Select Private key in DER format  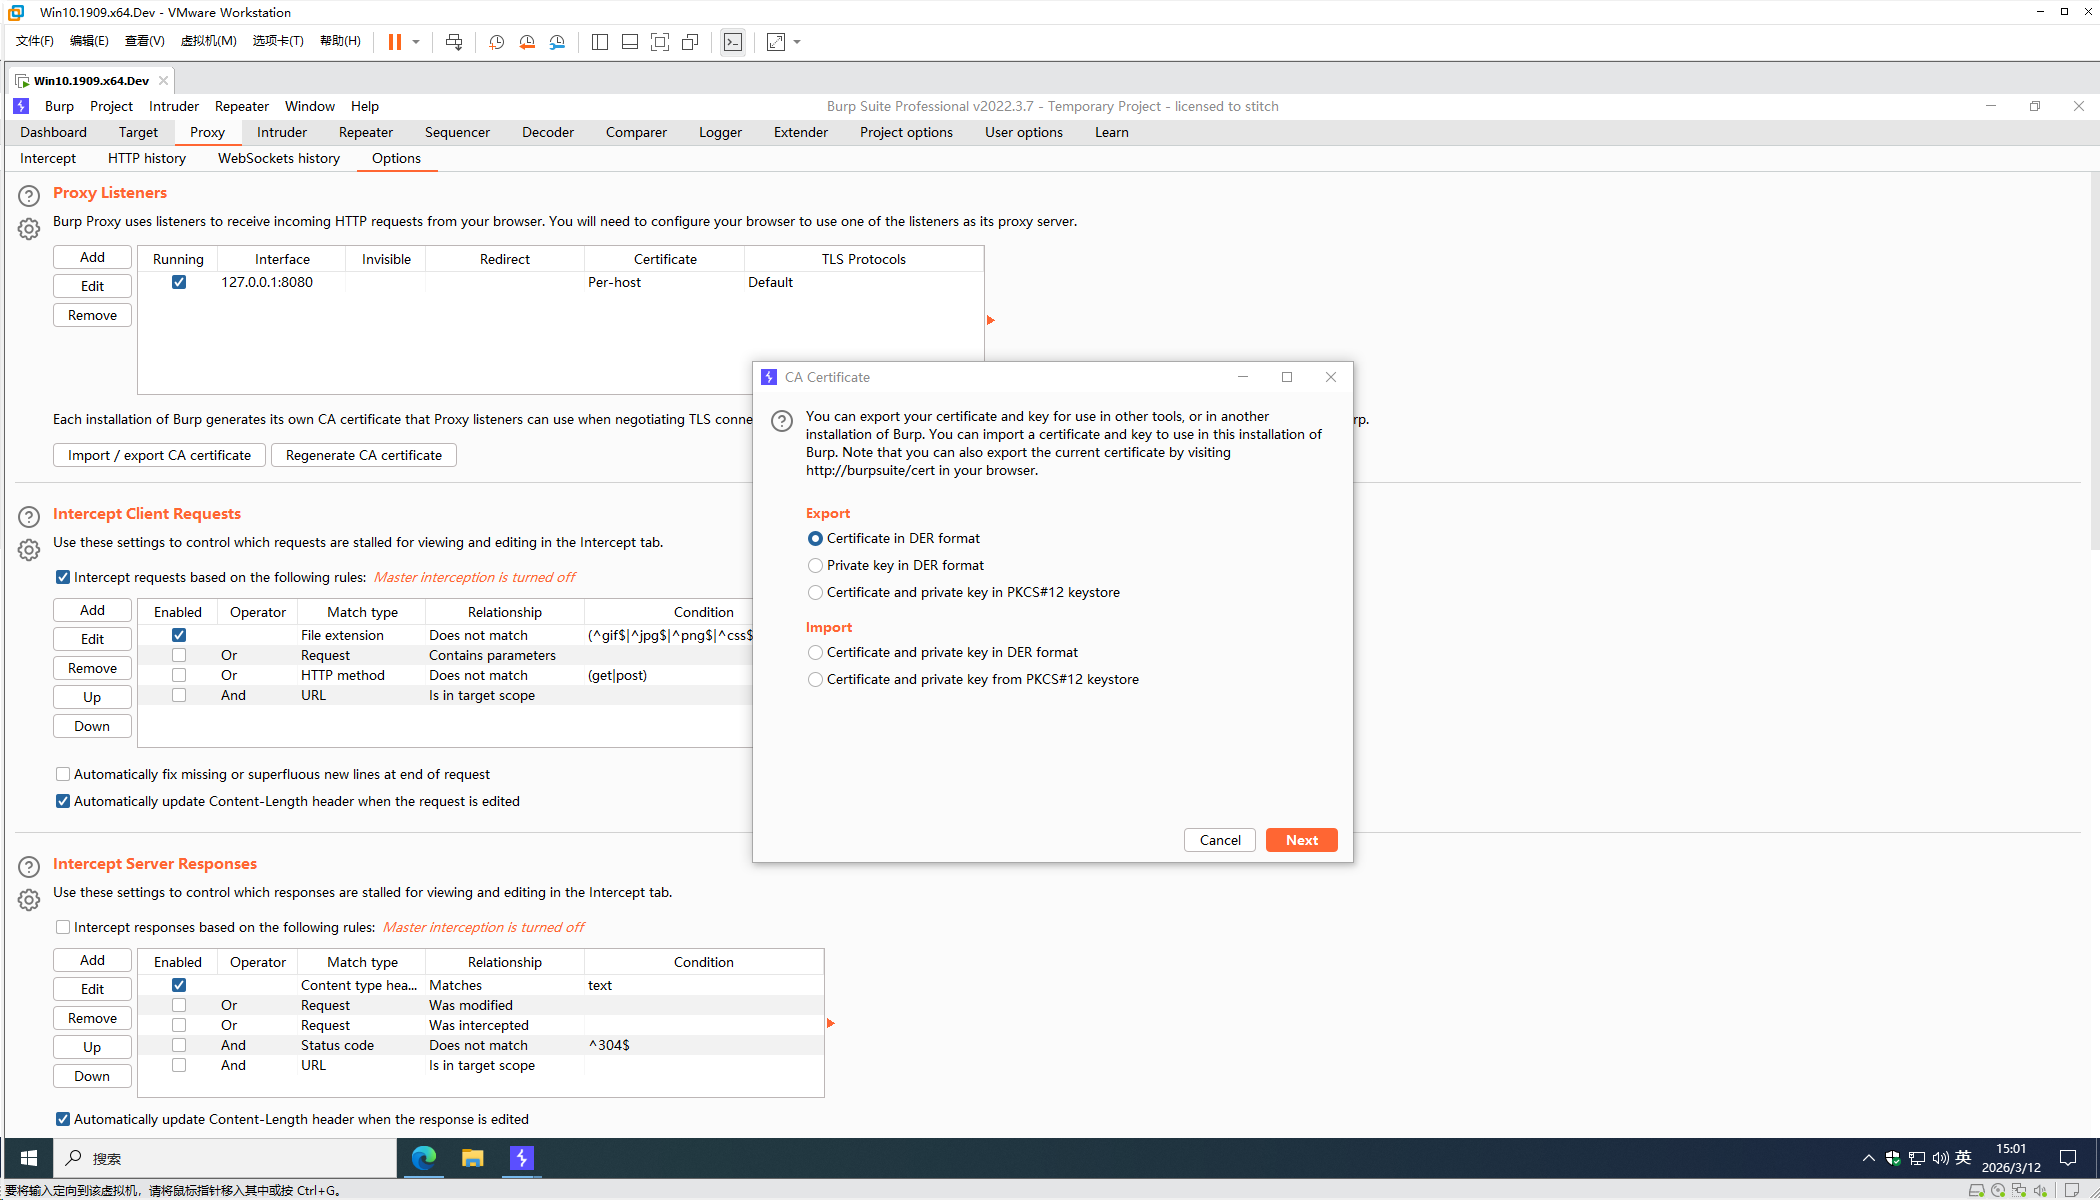pyautogui.click(x=815, y=566)
